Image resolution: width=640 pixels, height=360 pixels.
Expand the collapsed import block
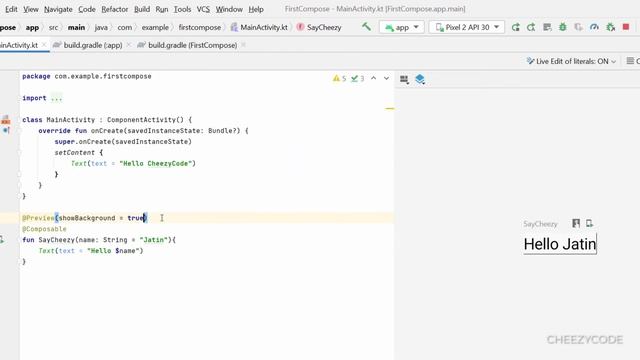click(x=56, y=98)
